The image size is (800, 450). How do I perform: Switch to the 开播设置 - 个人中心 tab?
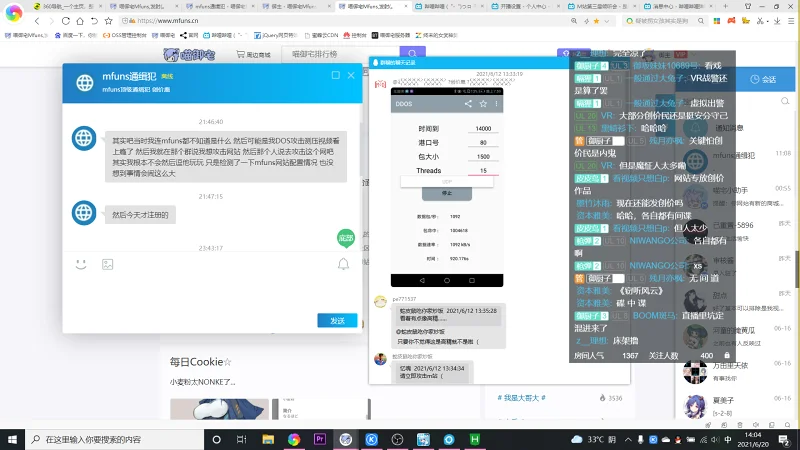[x=524, y=7]
